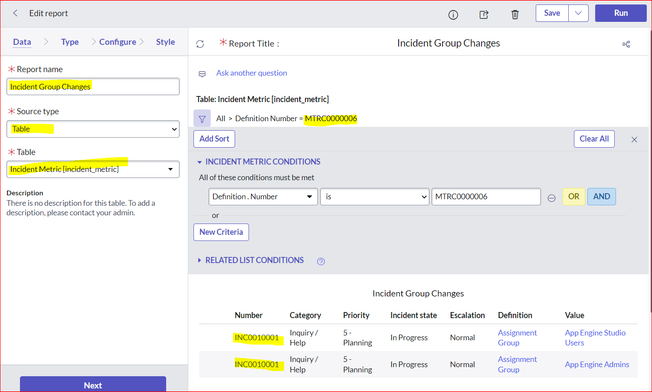The height and width of the screenshot is (392, 652).
Task: Add an OR condition
Action: [574, 197]
